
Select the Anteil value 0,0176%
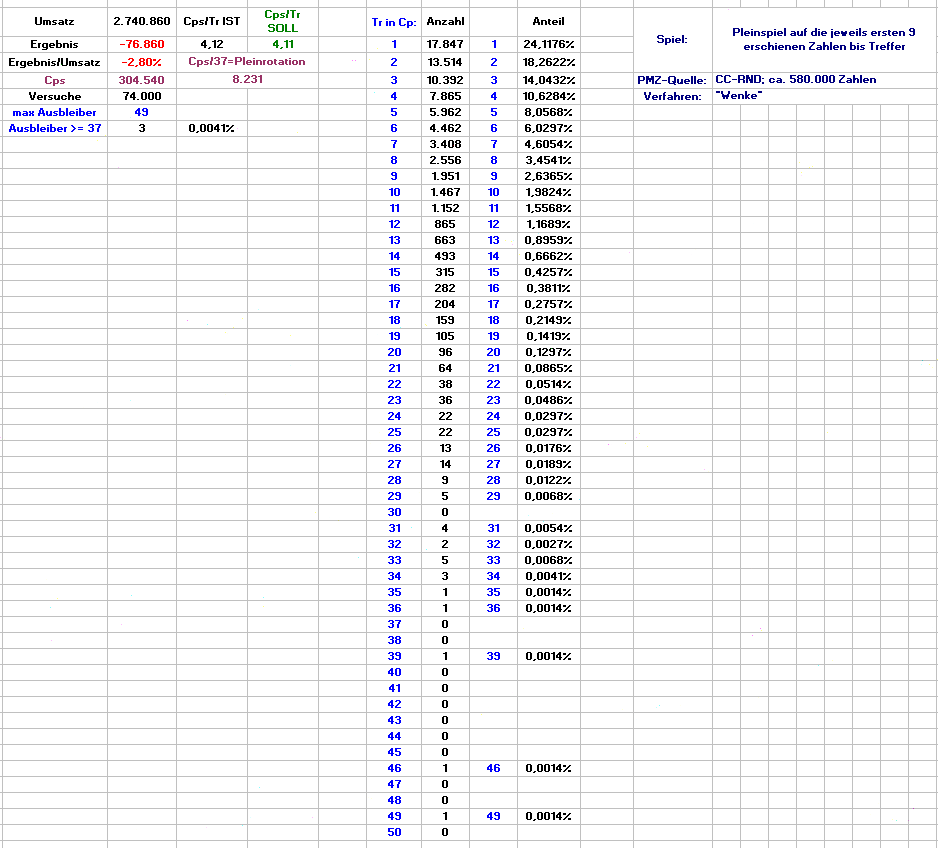(549, 449)
